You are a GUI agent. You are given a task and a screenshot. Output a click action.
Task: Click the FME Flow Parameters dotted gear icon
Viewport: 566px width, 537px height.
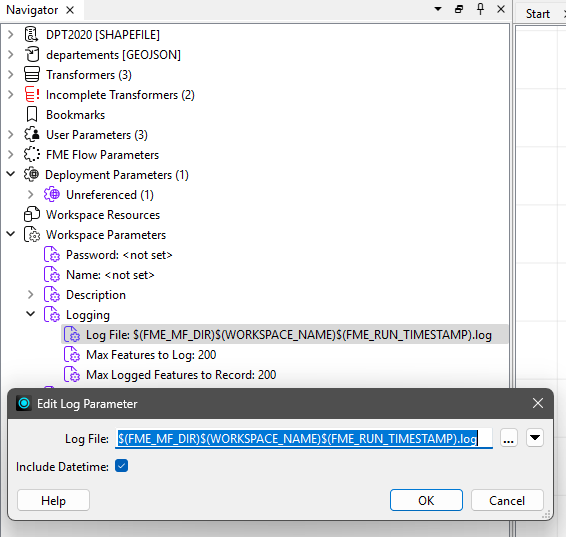pos(32,154)
